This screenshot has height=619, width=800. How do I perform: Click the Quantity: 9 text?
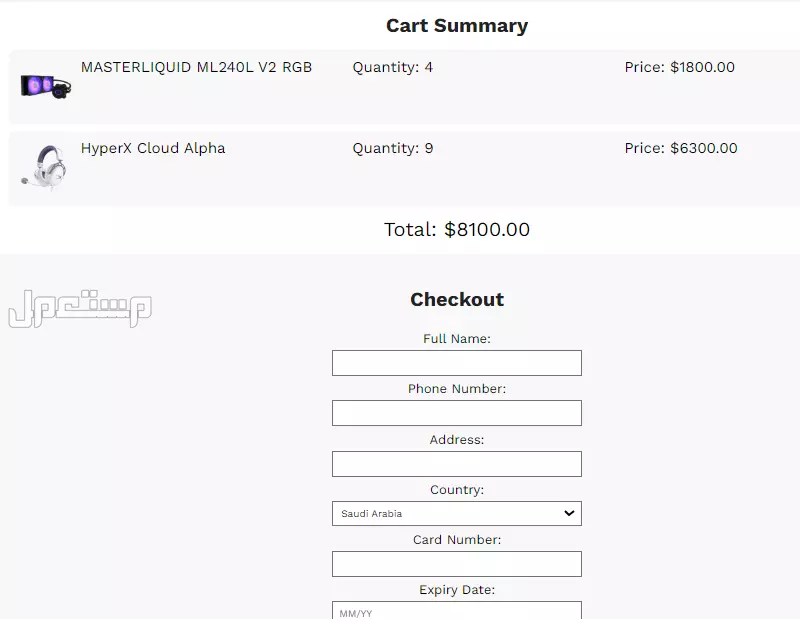(392, 148)
